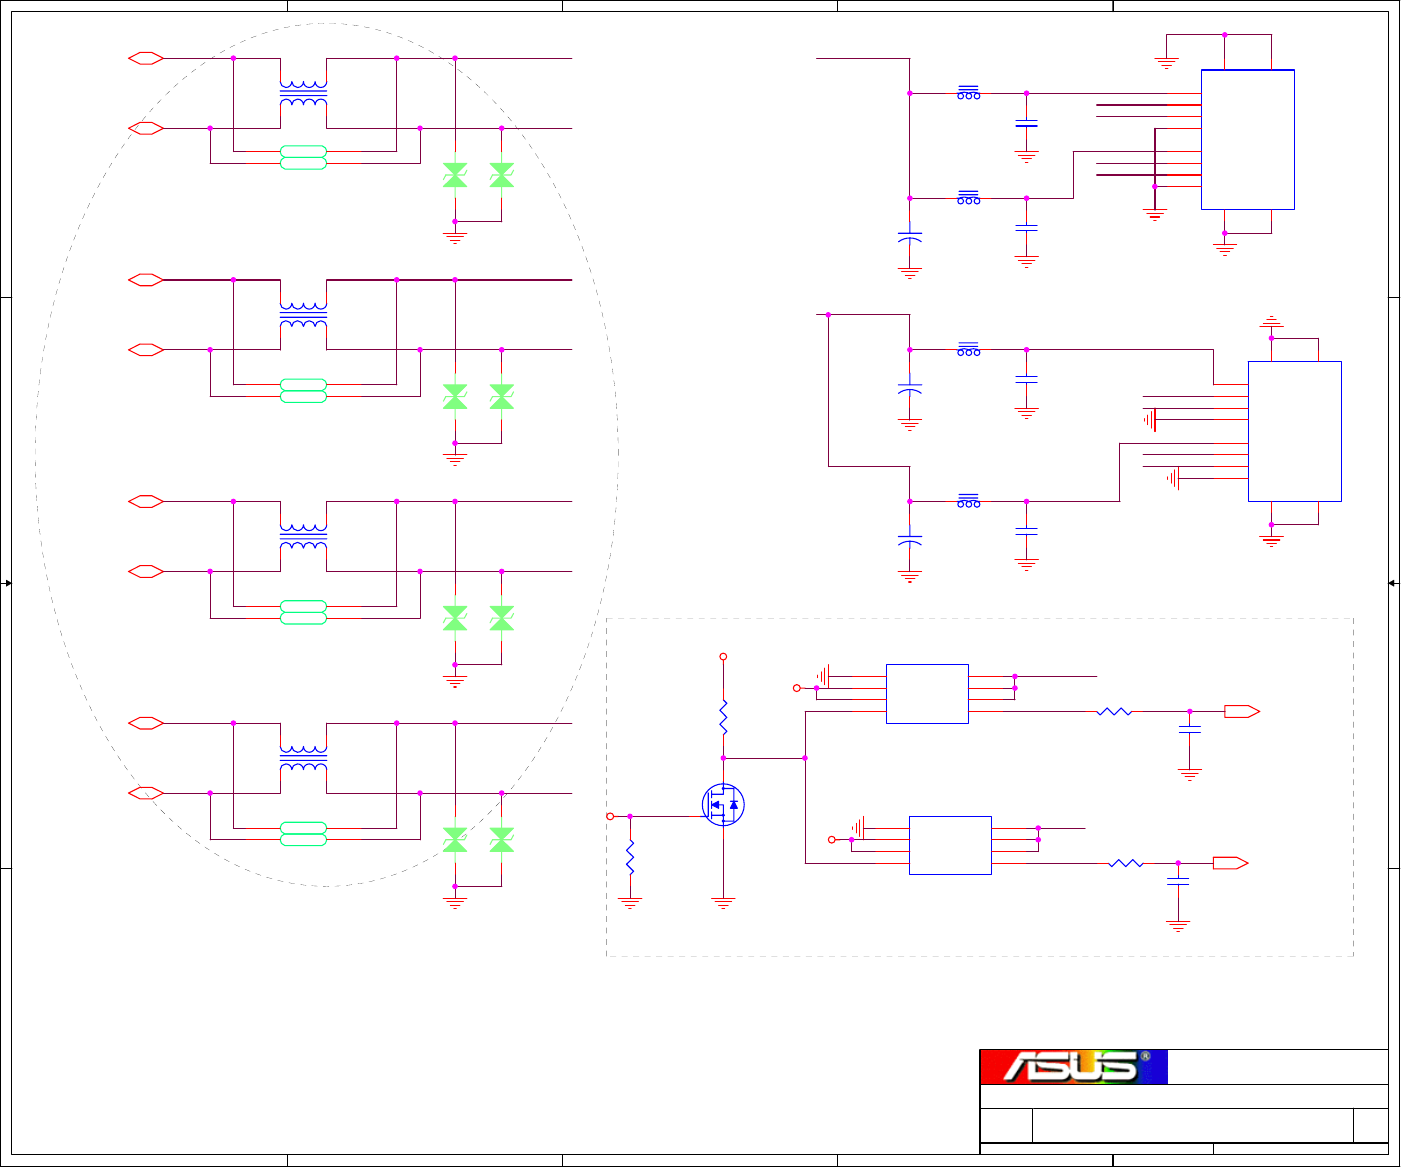Select the series resistor on lower IC output

[1126, 863]
